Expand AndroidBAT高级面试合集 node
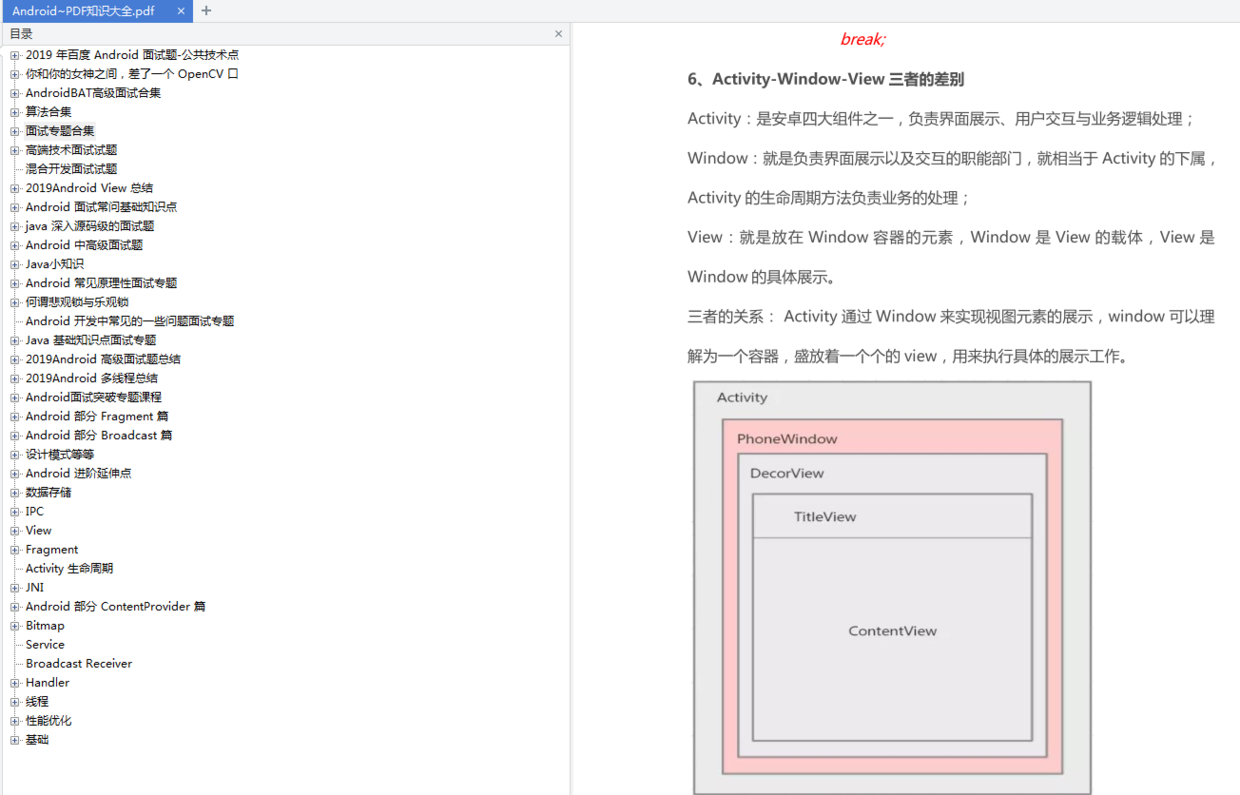The width and height of the screenshot is (1240, 795). pos(15,93)
